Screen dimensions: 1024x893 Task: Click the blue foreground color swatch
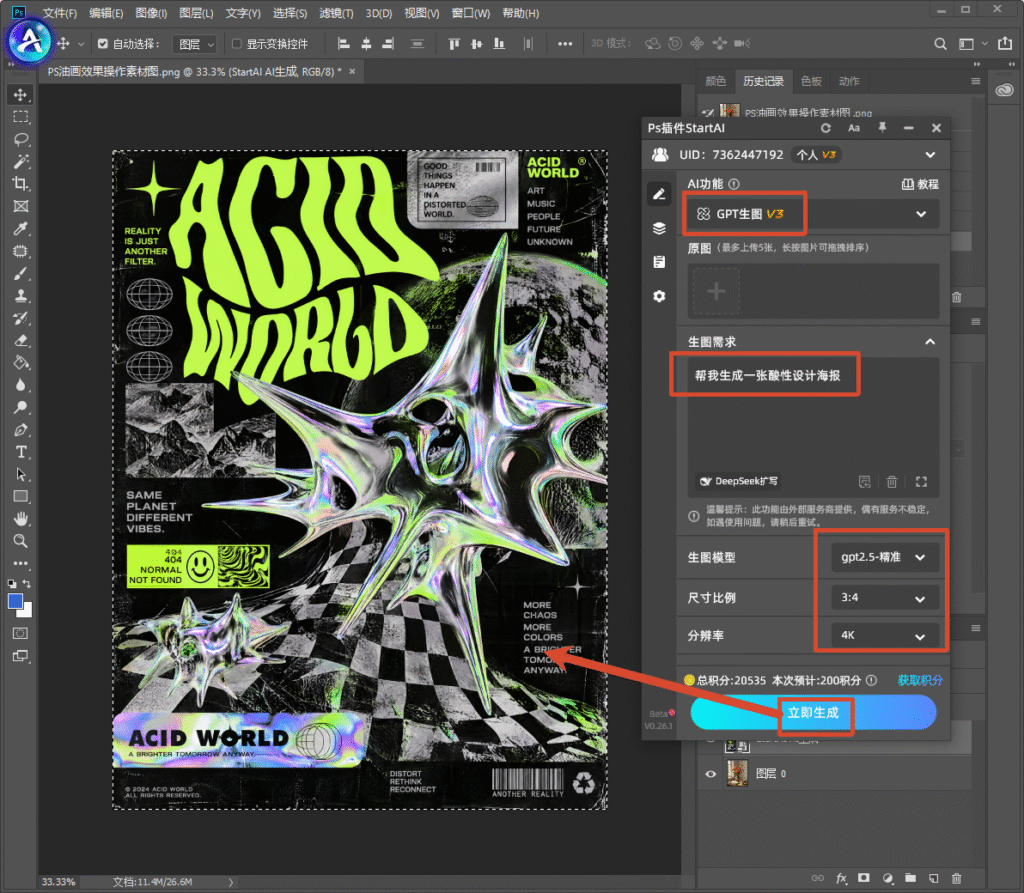(x=15, y=602)
